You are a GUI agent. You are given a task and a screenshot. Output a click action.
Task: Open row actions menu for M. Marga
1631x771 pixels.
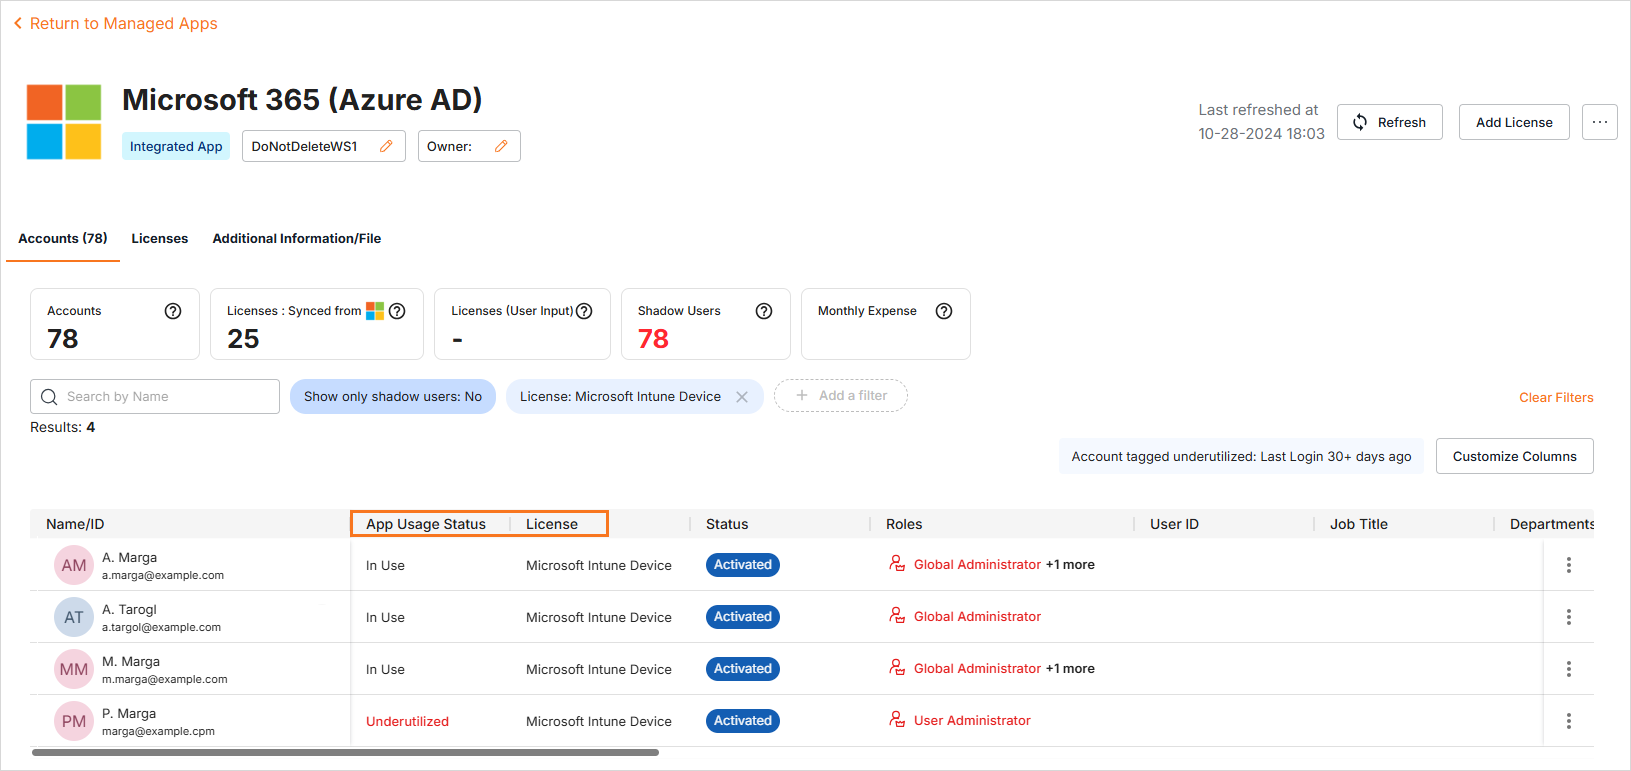pyautogui.click(x=1569, y=669)
